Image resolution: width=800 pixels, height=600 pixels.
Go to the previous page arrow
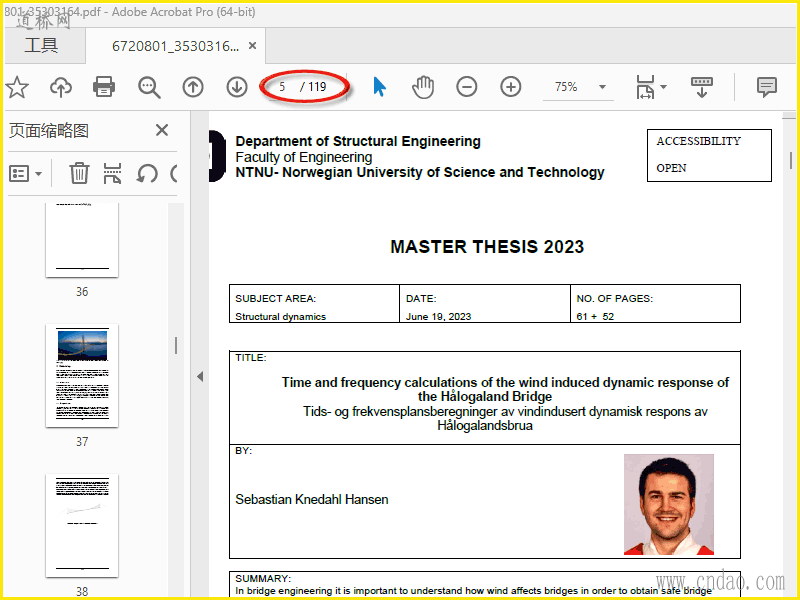(x=193, y=87)
